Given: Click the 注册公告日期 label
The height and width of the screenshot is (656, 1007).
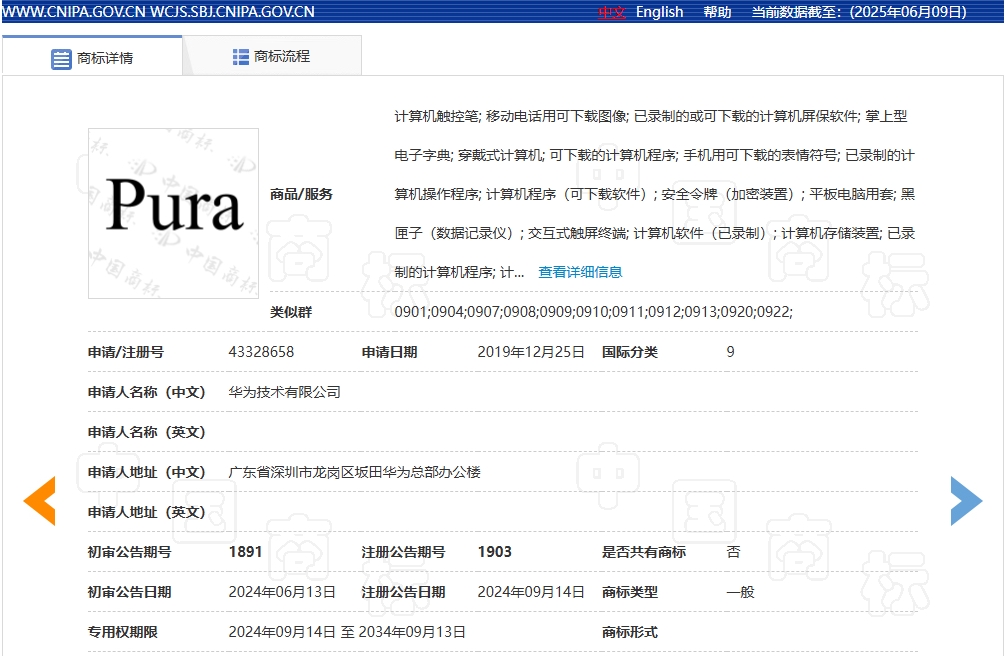Looking at the screenshot, I should 403,592.
